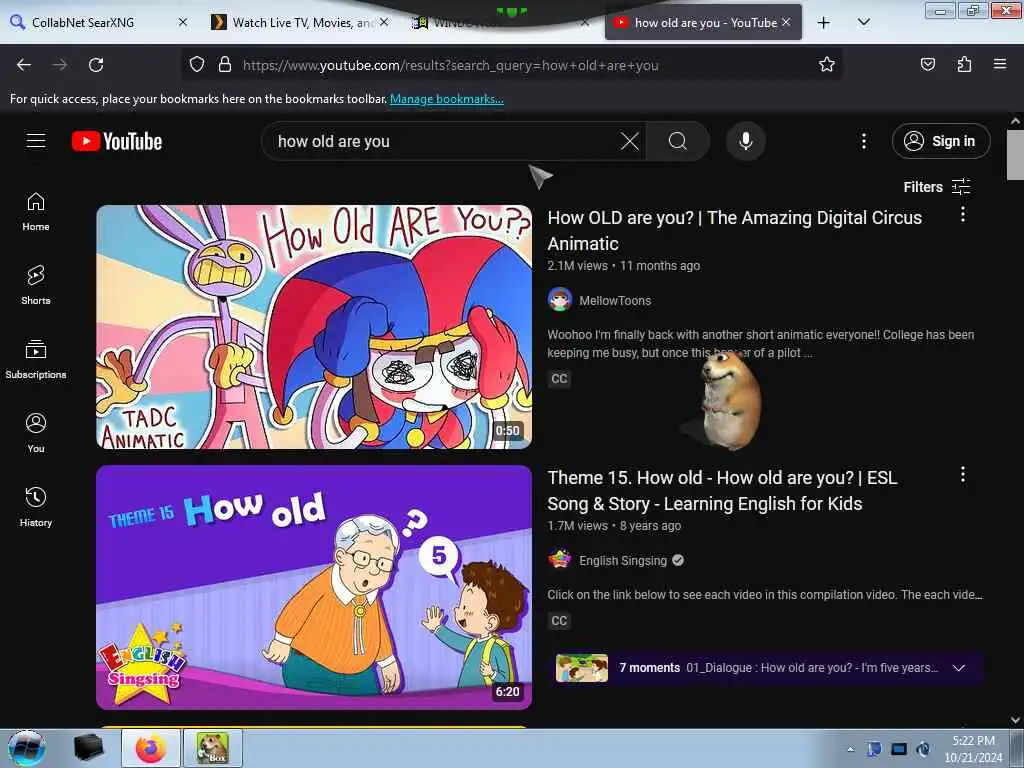
Task: Click the system tray network monitor icon
Action: coord(899,749)
